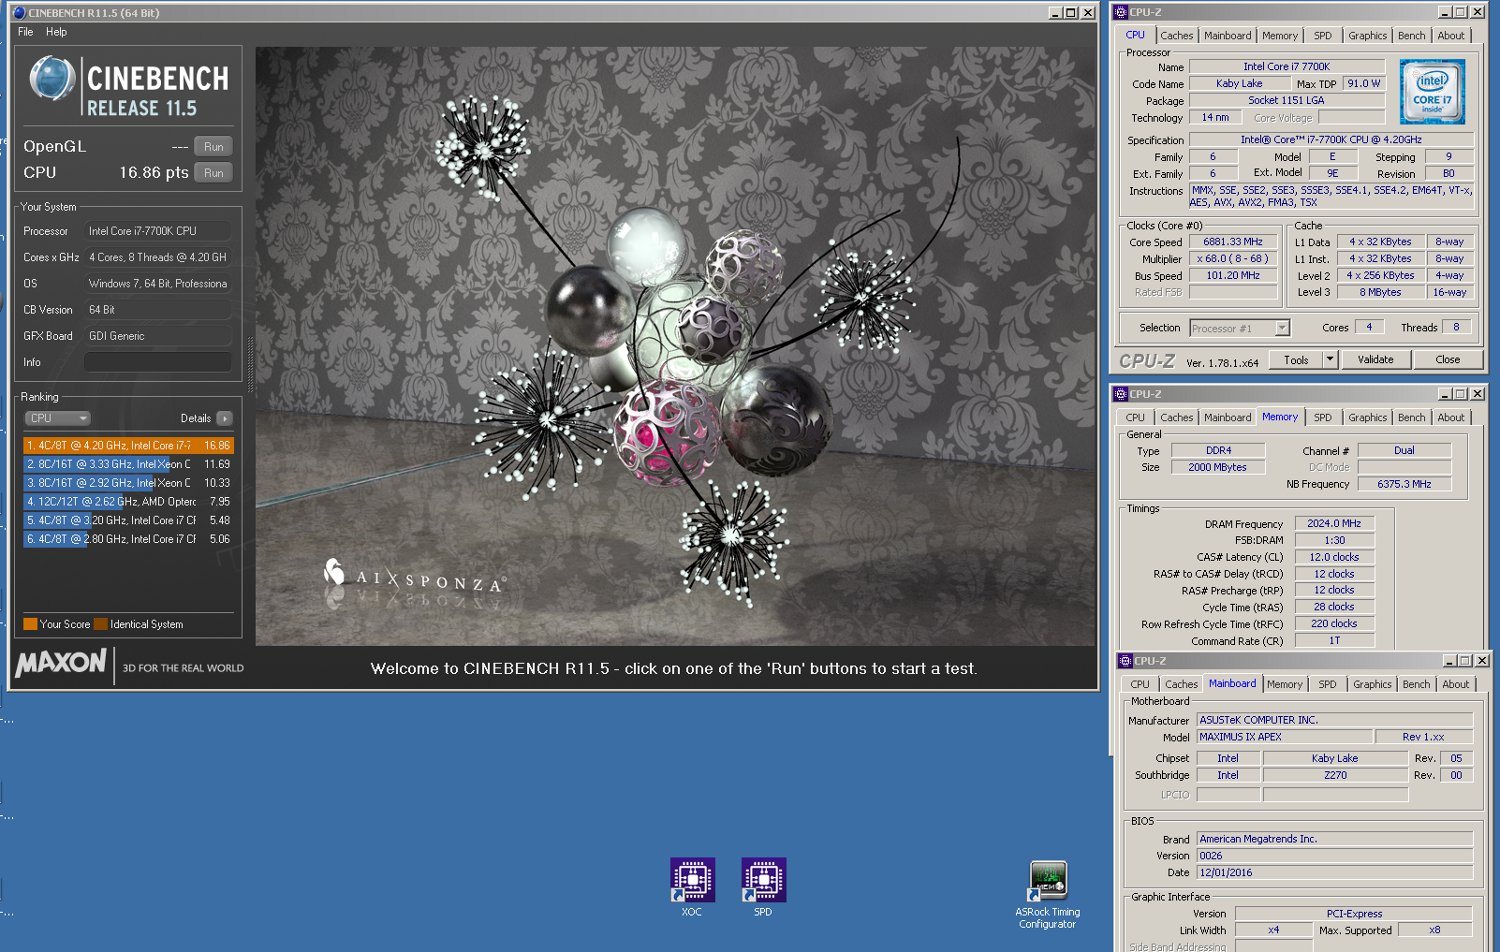The image size is (1500, 952).
Task: Select Graphics tab in Mainboard CPU-Z window
Action: (x=1372, y=685)
